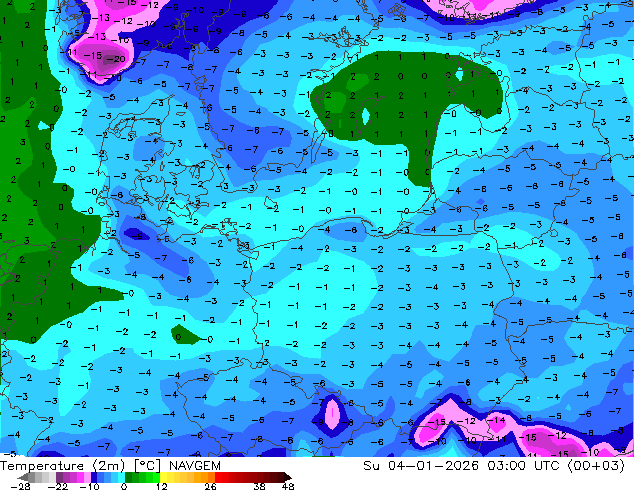
Task: Click the bright yellow legend swatch above 12
Action: 163,477
